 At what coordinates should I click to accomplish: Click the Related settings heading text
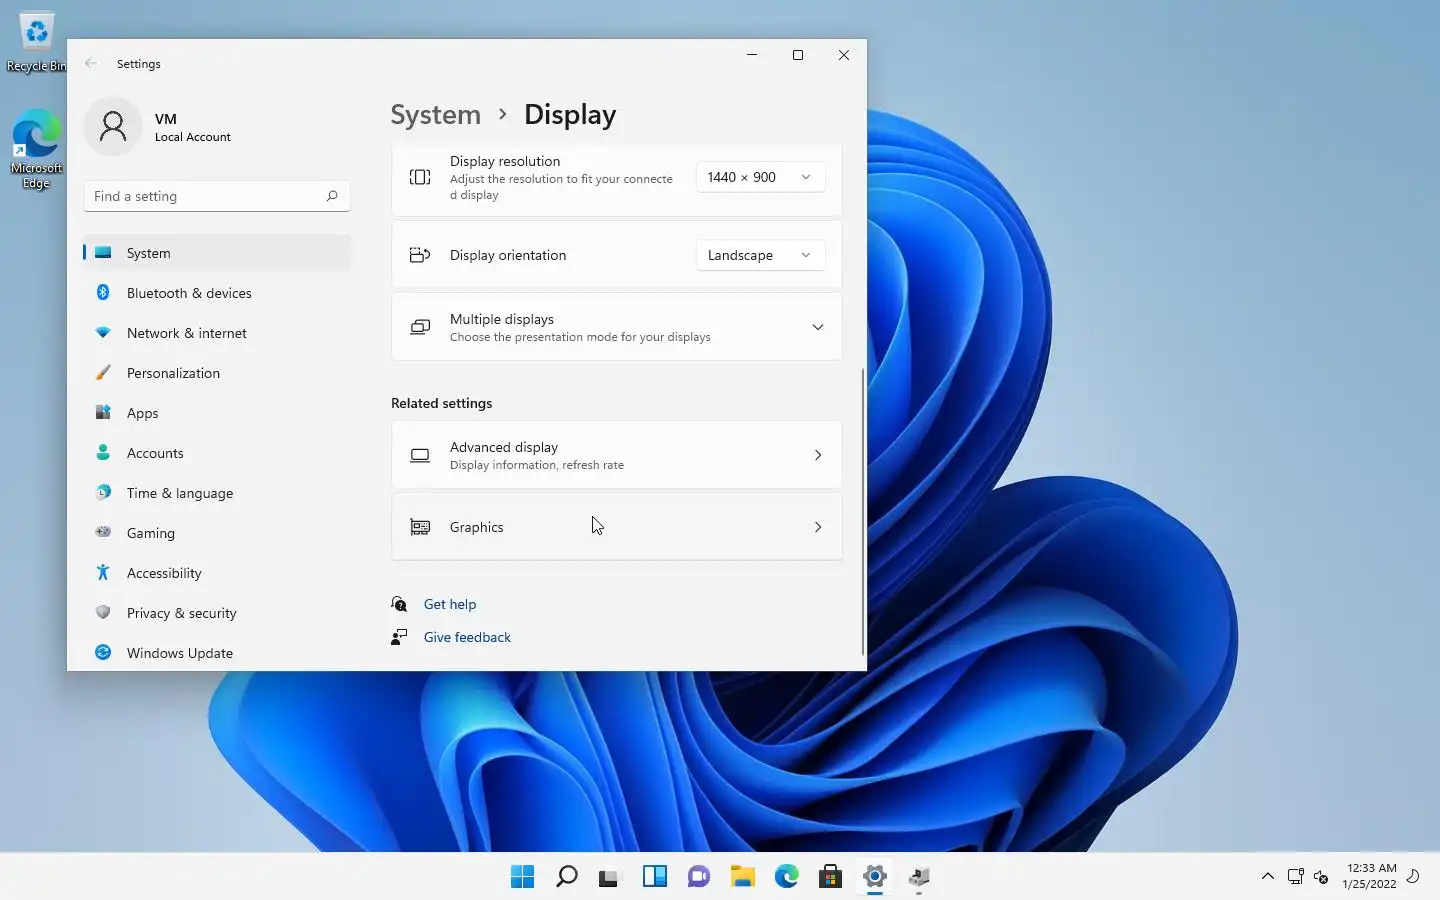[x=441, y=403]
